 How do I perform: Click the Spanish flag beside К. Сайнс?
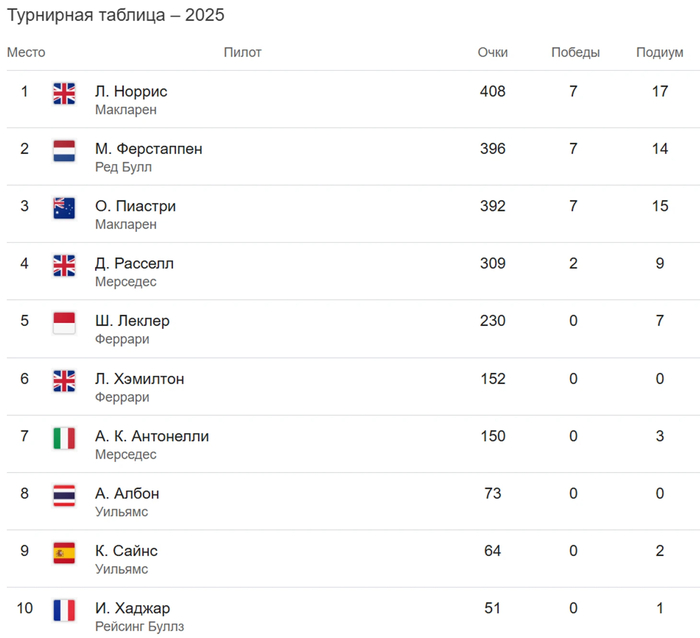click(x=64, y=552)
